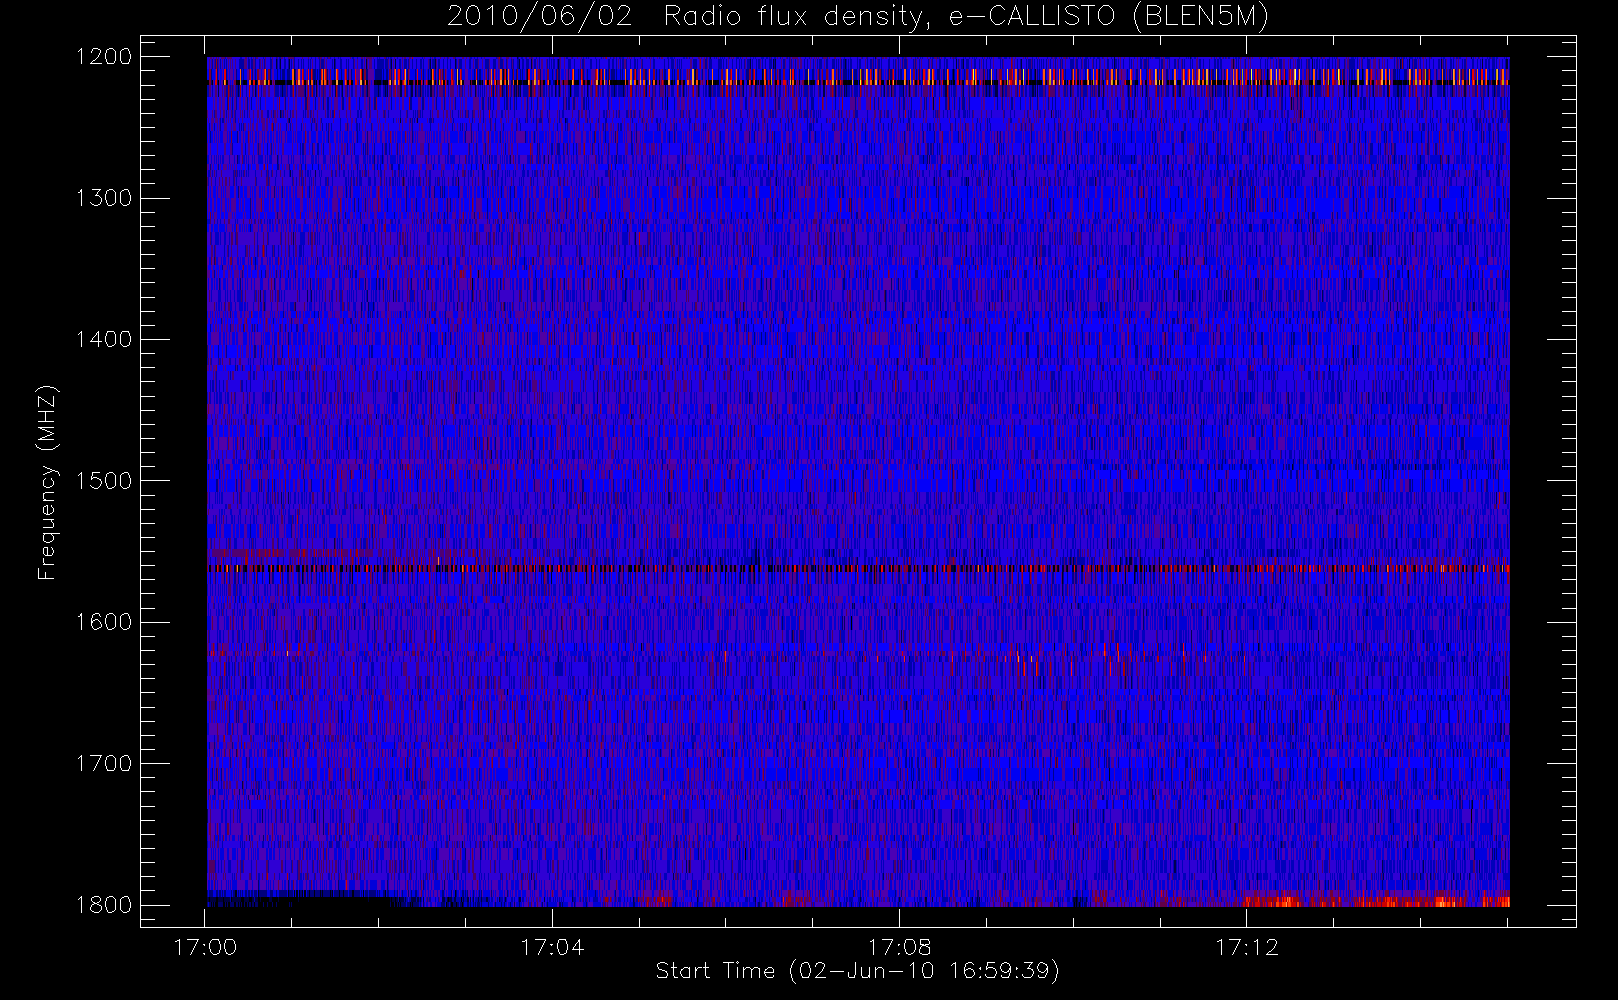
Task: Click the 'Frequency (MHZ)' axis label
Action: tap(47, 482)
